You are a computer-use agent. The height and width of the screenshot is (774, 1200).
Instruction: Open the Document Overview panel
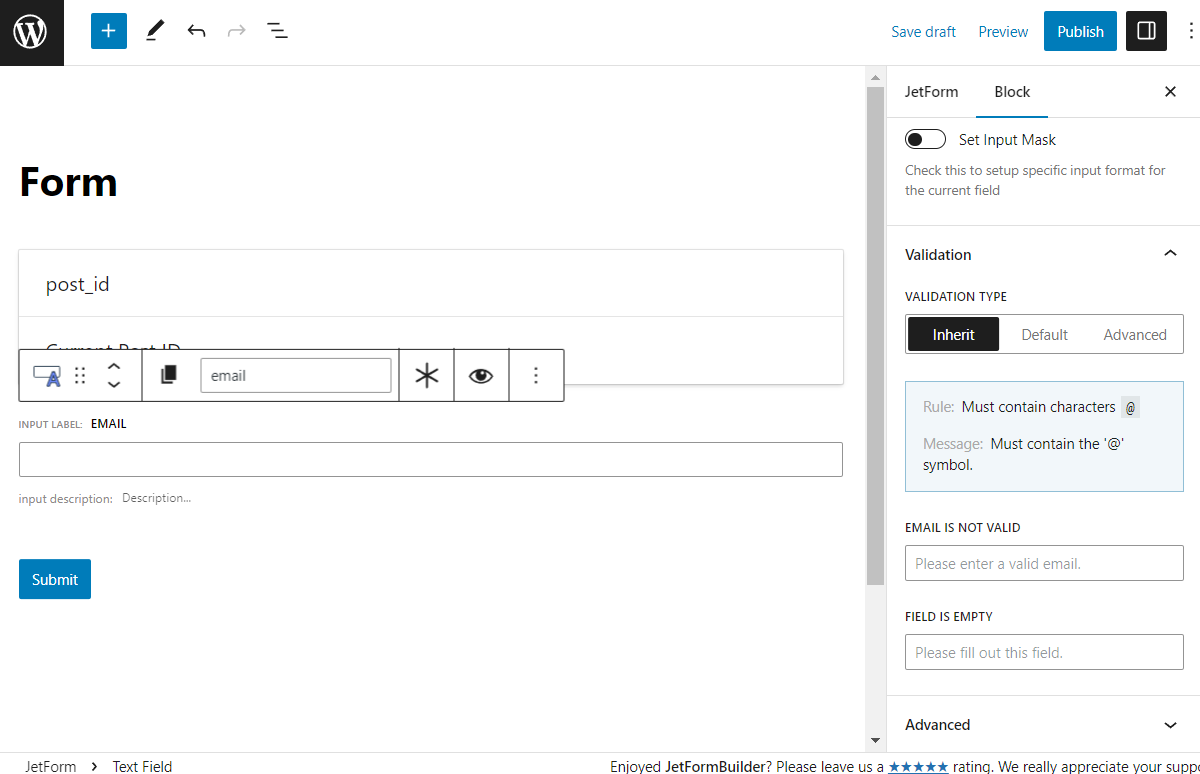(x=277, y=31)
